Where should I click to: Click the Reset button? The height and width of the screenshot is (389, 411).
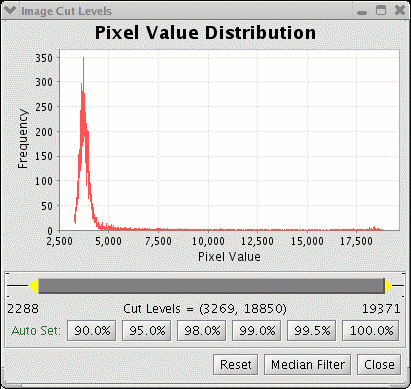236,364
